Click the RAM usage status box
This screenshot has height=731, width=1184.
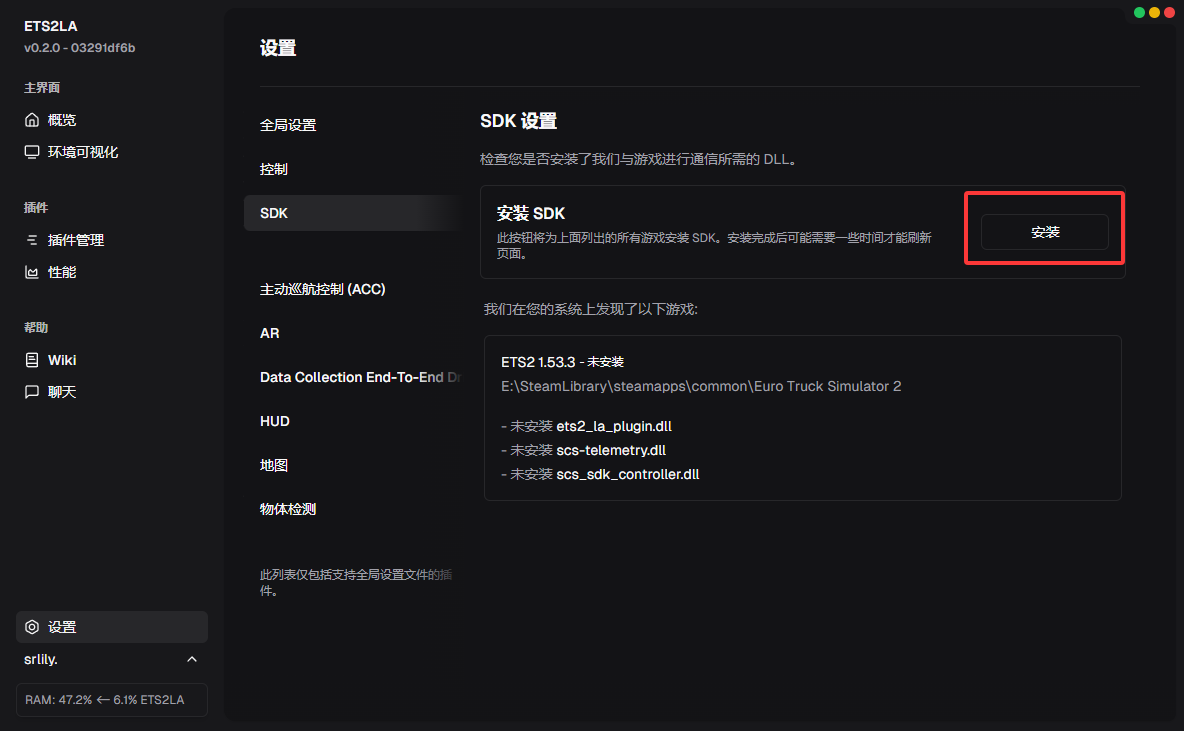[x=112, y=700]
